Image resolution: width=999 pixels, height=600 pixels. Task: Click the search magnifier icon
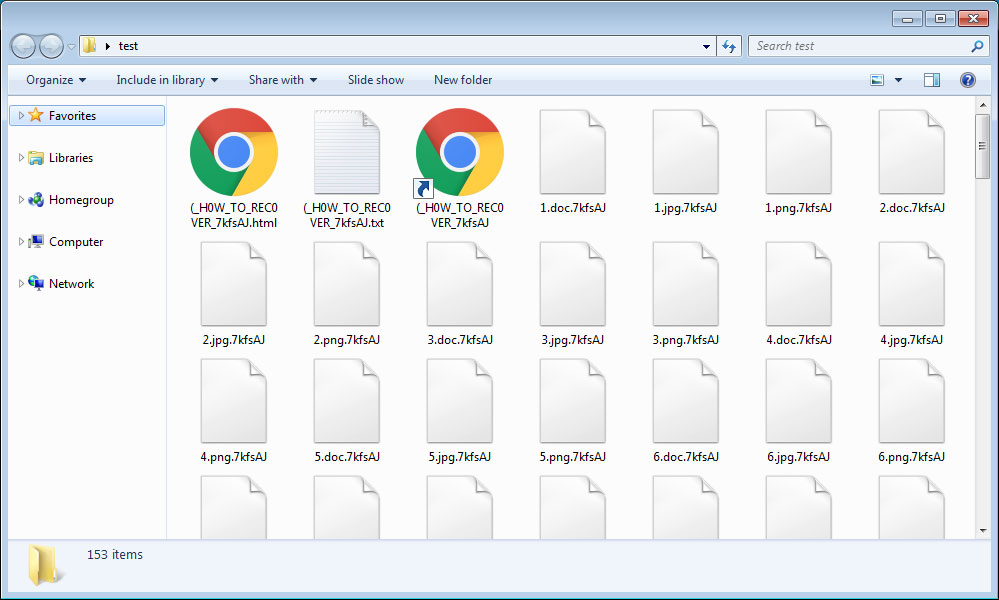(x=977, y=46)
